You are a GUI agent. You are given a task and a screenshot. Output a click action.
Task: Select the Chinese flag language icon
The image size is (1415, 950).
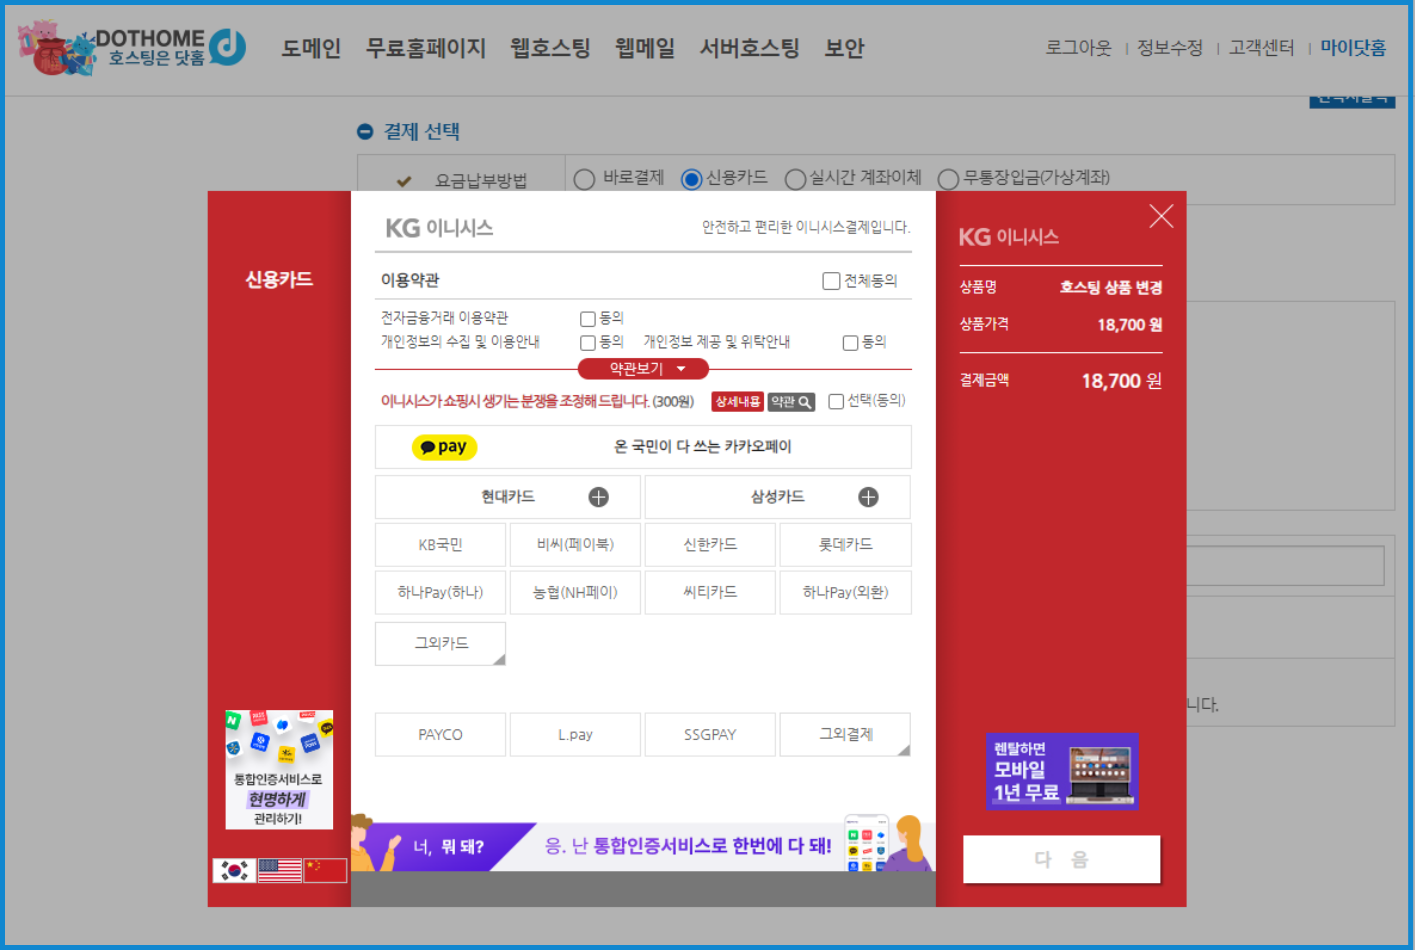pos(325,870)
